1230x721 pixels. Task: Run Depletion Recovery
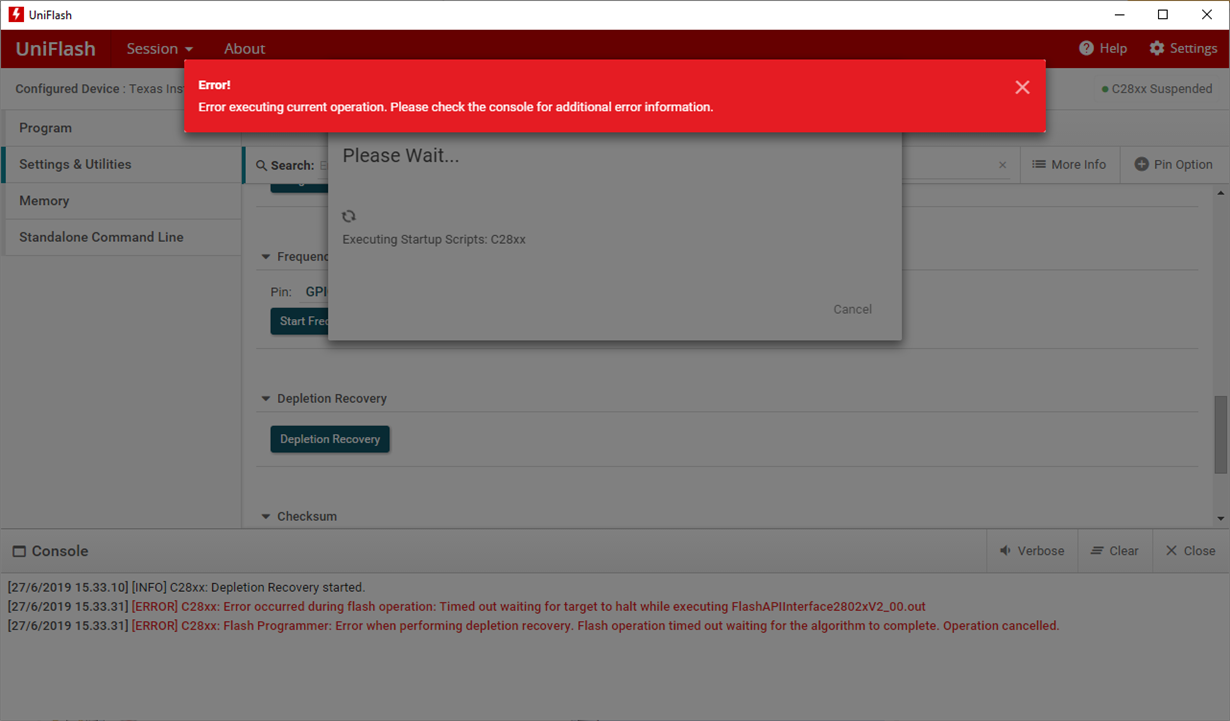tap(330, 439)
